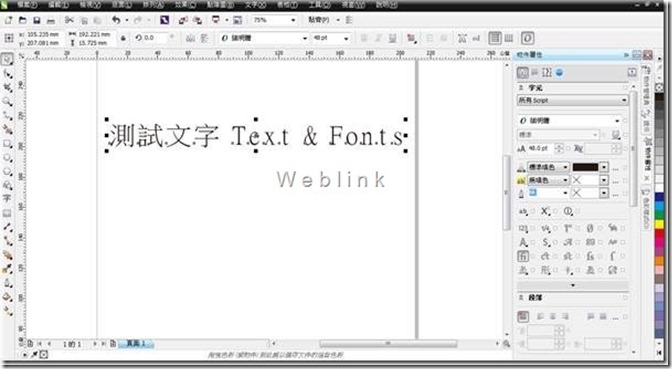
Task: Pick the Freehand drawing tool
Action: point(7,116)
